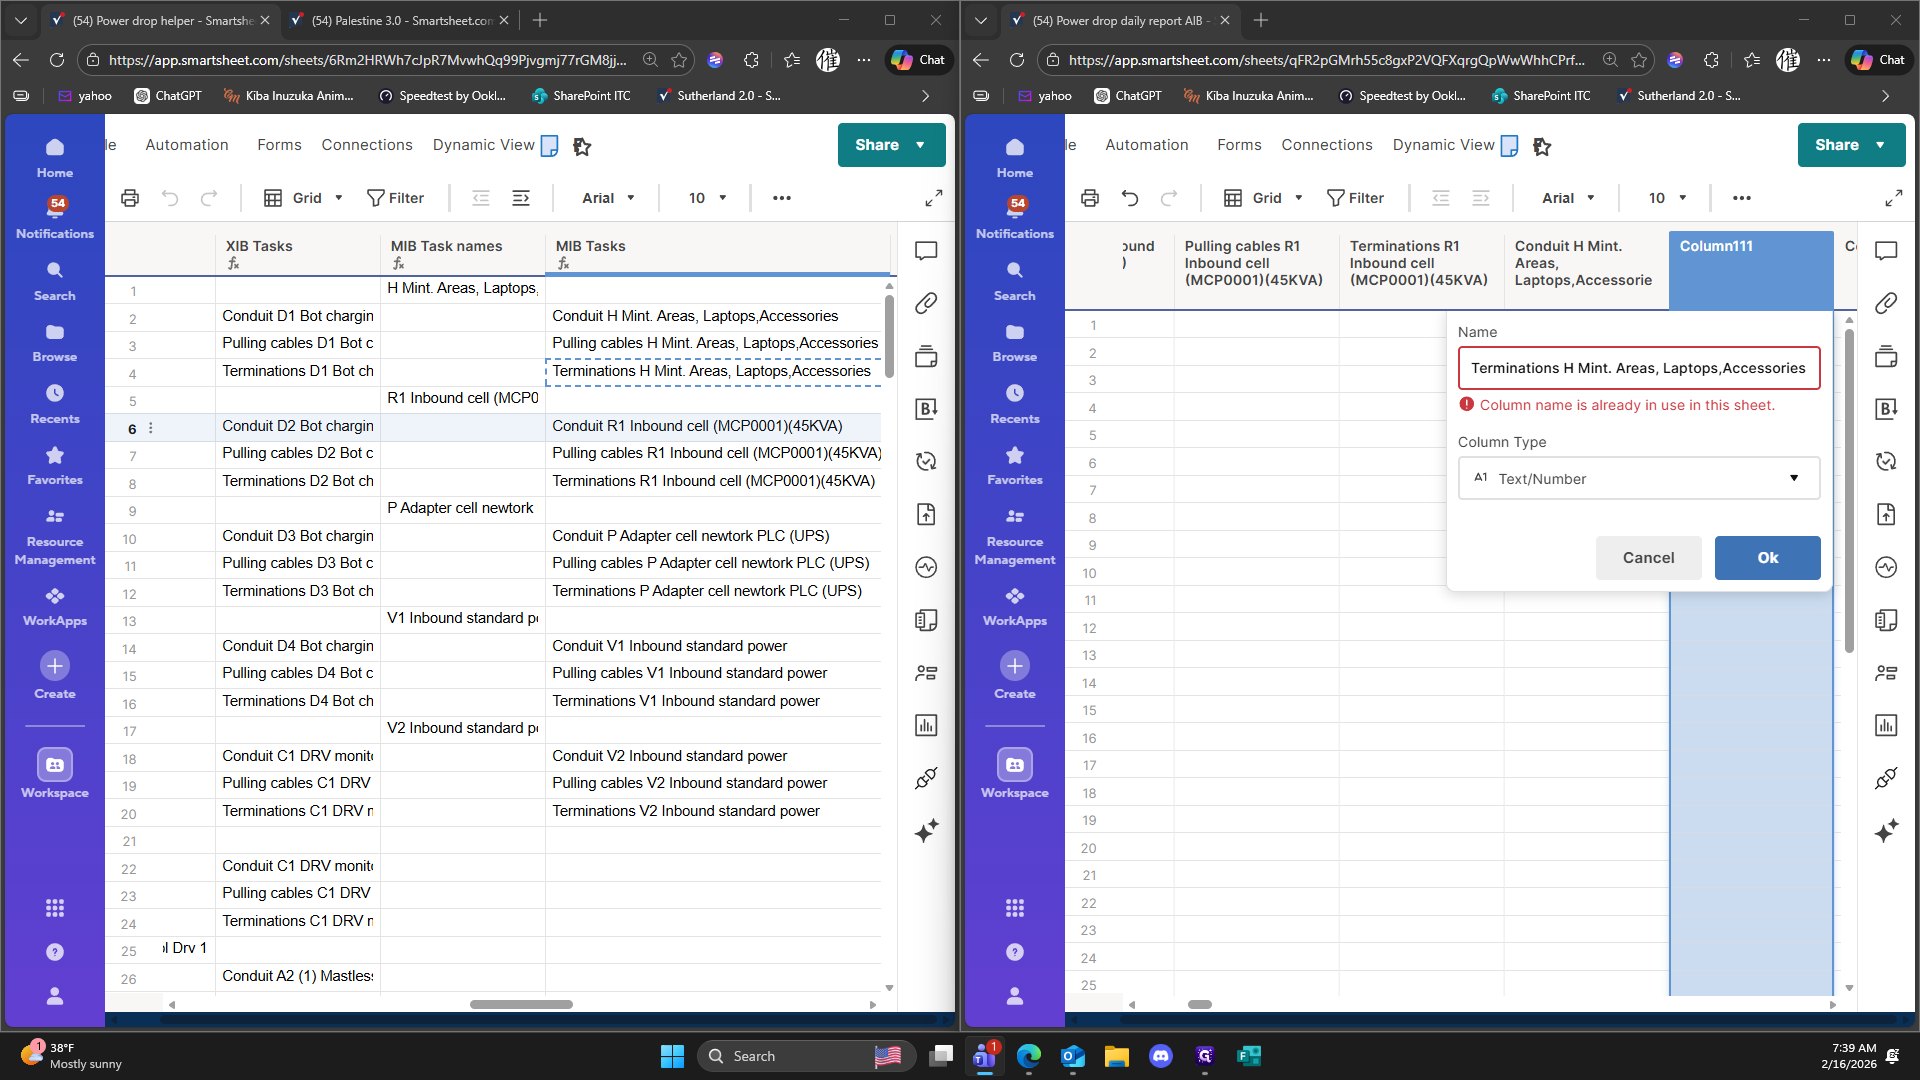Click the print icon in left sheet toolbar
Viewport: 1920px width, 1080px height.
click(130, 198)
